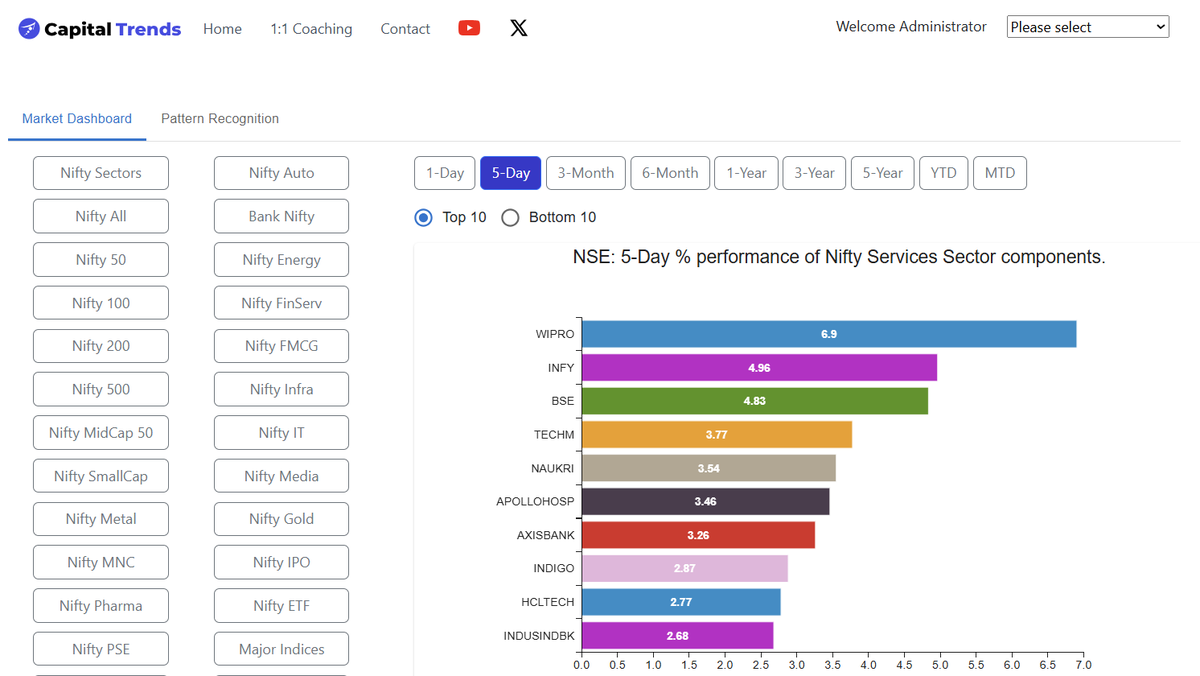Show Nifty Infra sector
Screen dimensions: 1200x676
pyautogui.click(x=281, y=389)
